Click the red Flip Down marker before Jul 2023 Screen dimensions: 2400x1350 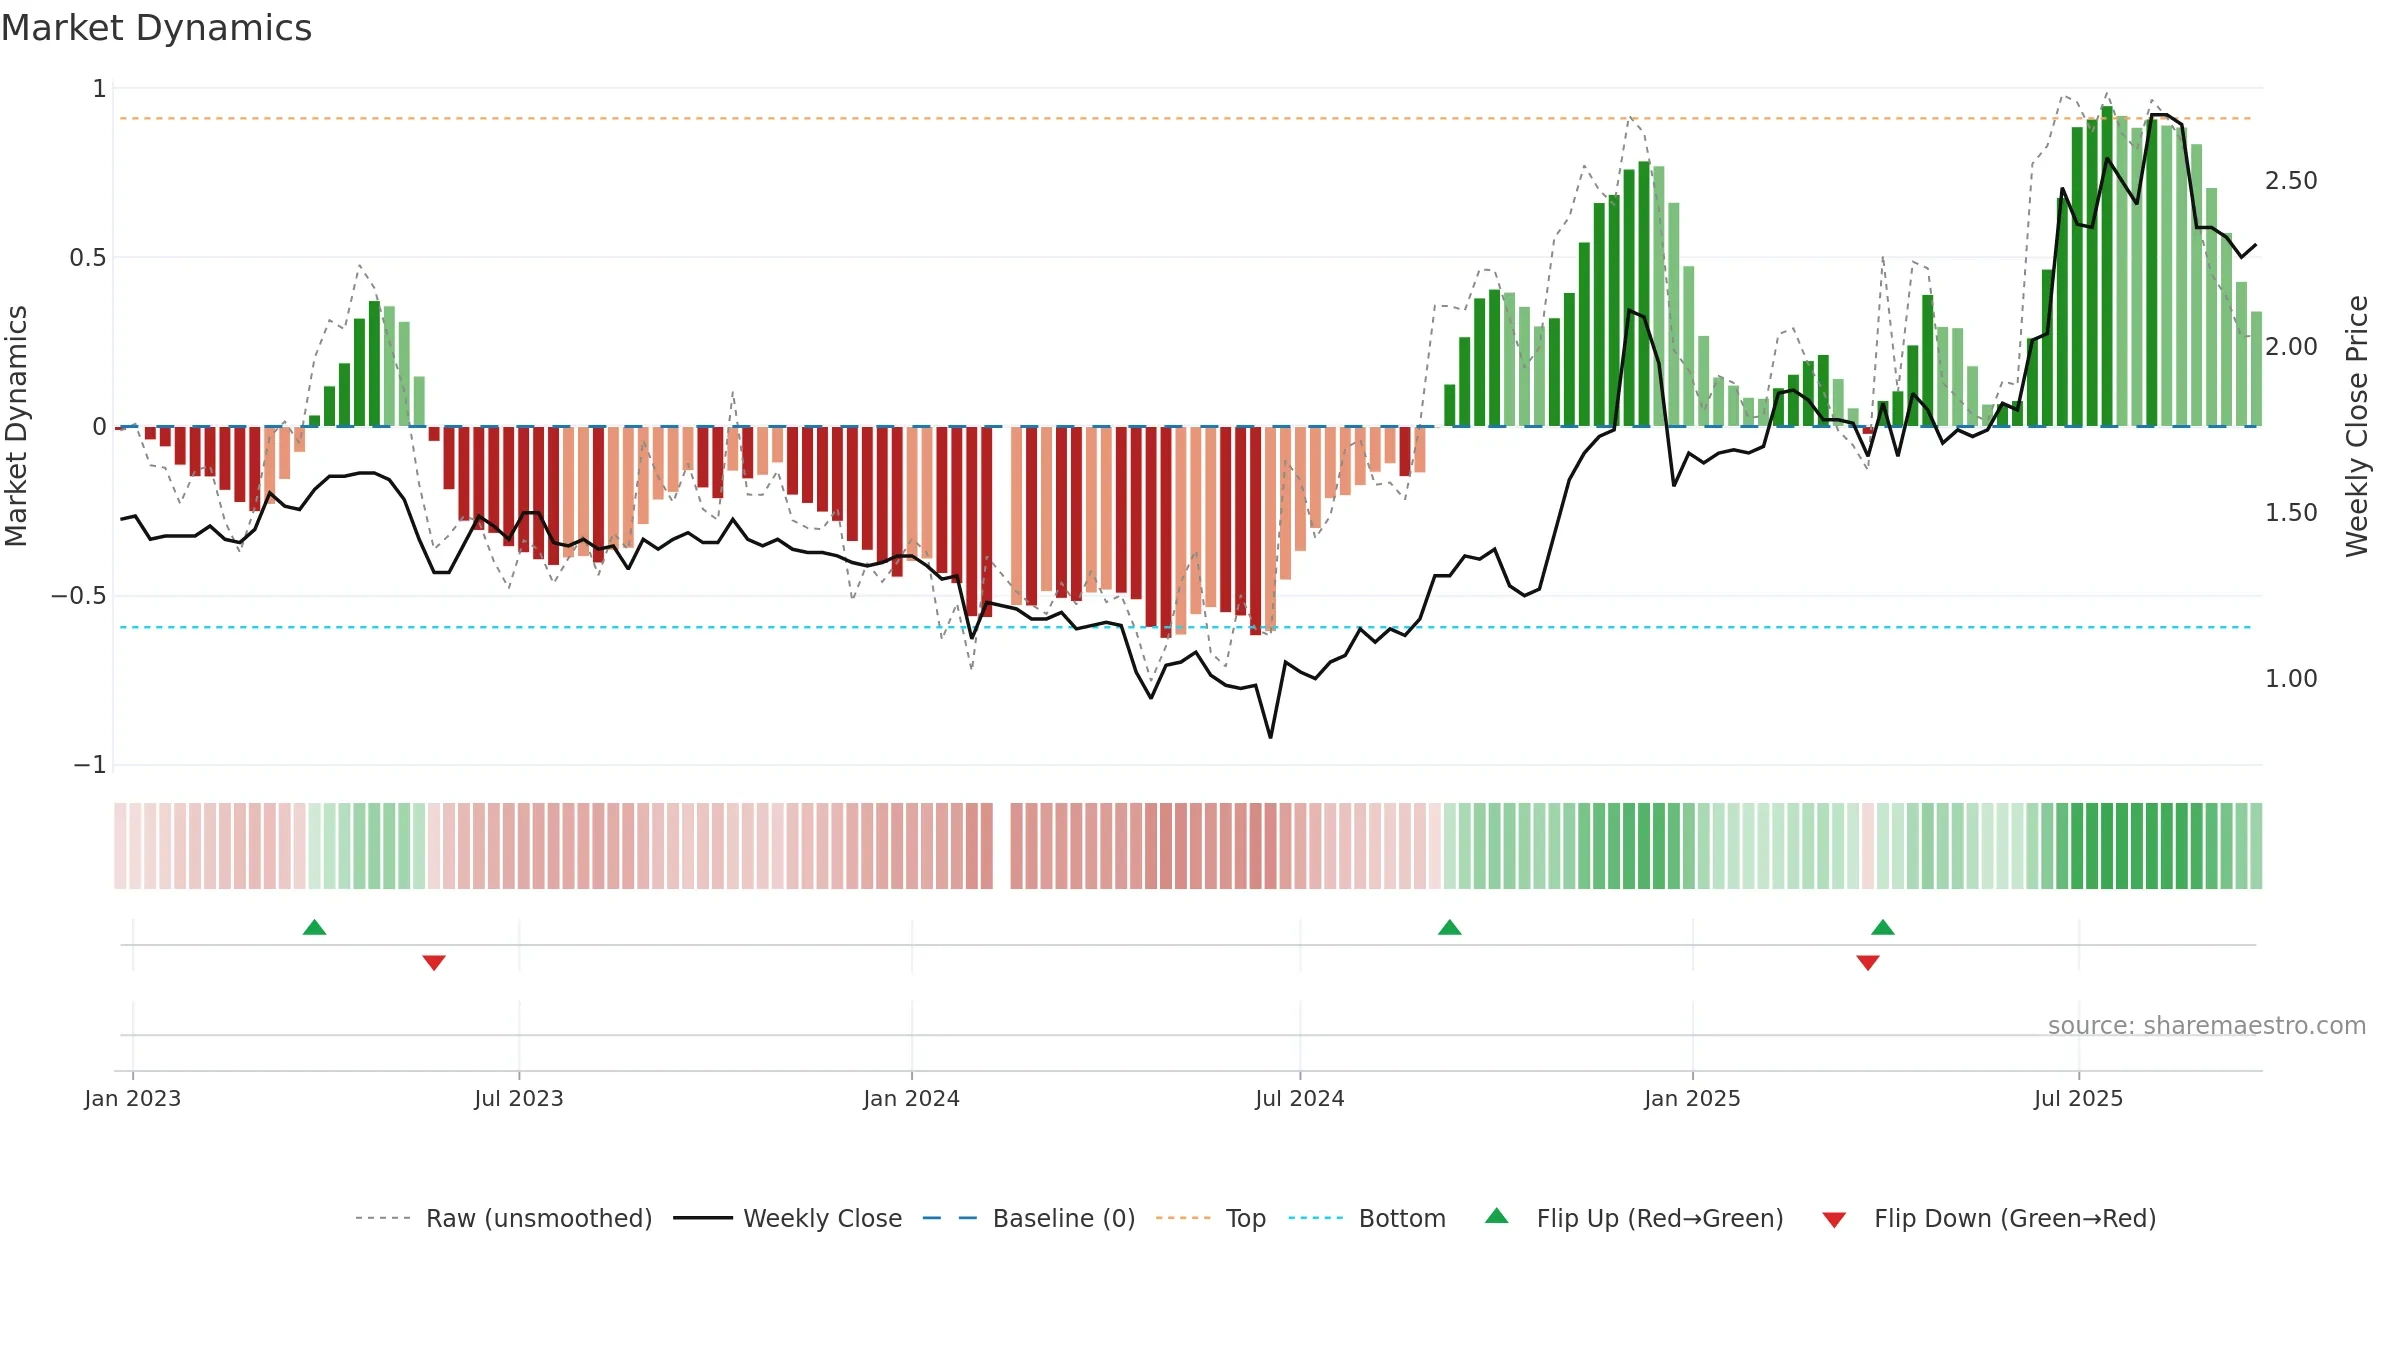[434, 963]
